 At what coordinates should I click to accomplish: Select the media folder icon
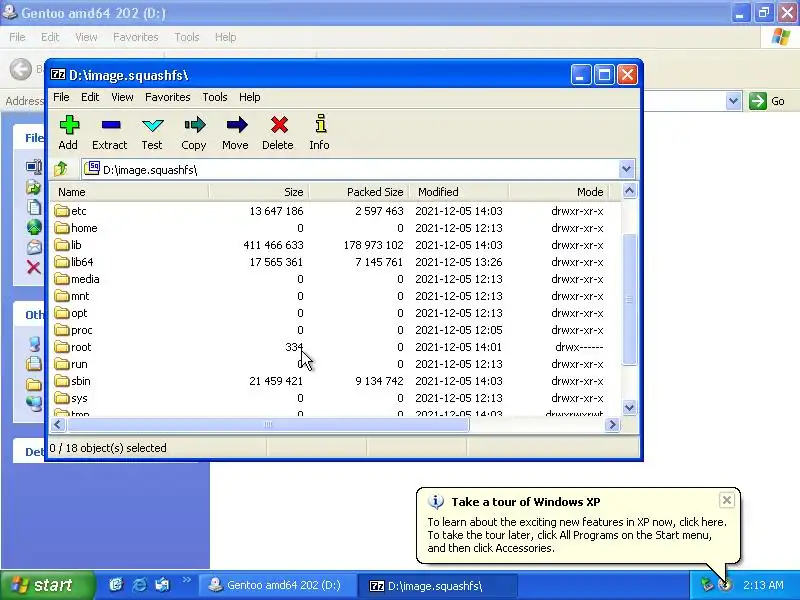click(x=62, y=279)
